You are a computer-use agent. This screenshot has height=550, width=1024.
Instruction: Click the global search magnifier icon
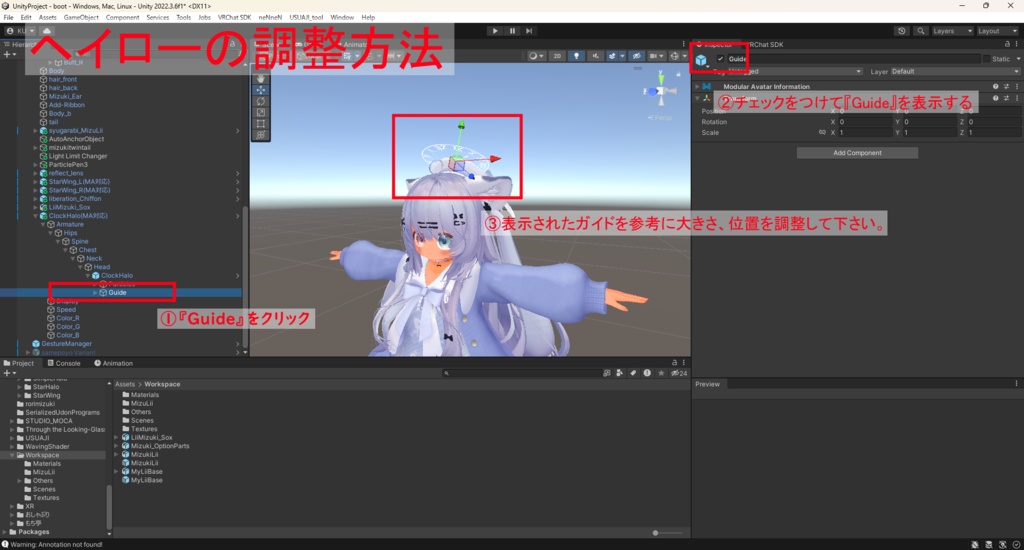click(x=920, y=31)
